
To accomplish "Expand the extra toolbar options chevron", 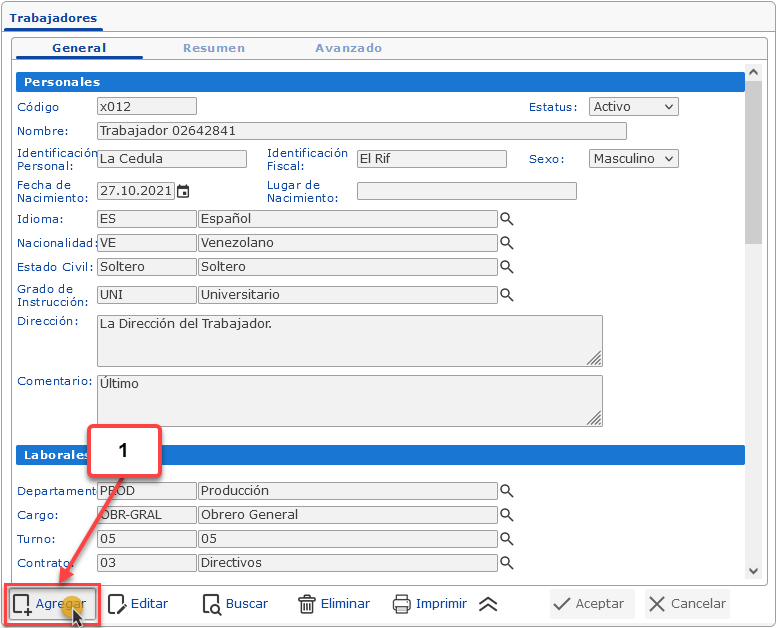I will [x=488, y=604].
